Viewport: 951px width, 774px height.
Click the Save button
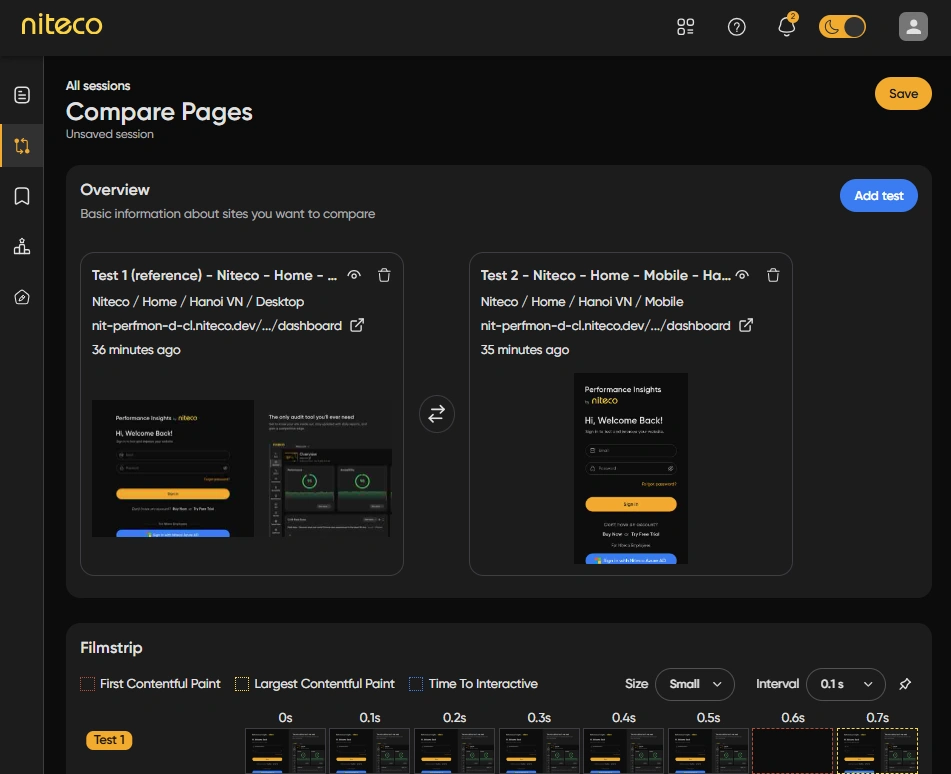tap(903, 93)
